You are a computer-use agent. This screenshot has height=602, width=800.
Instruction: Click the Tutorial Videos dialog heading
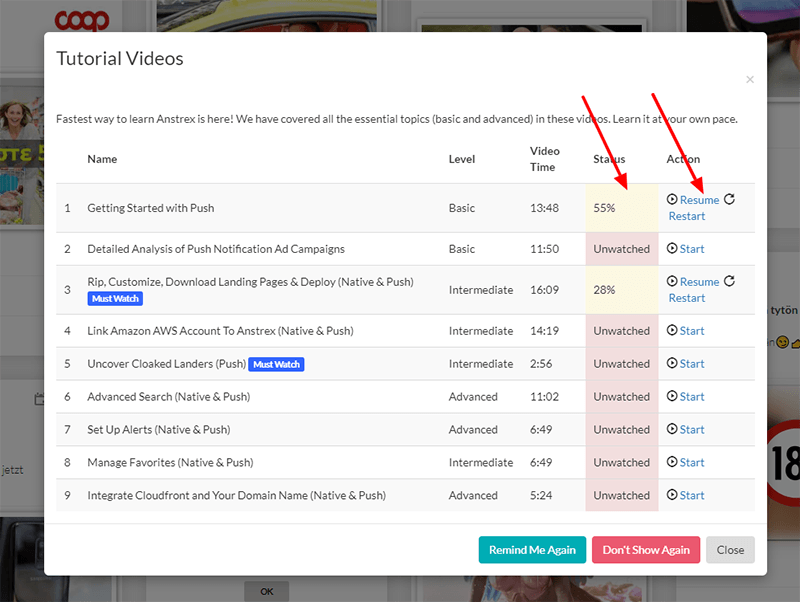tap(120, 59)
